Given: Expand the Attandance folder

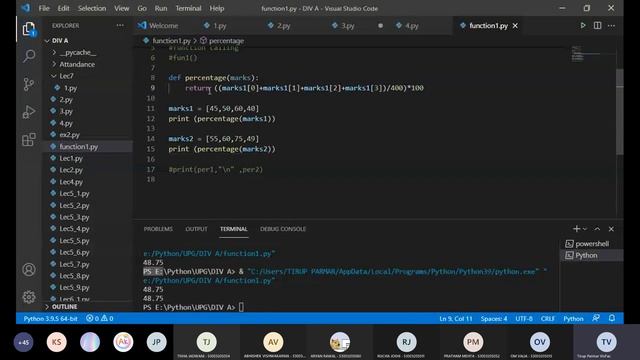Looking at the screenshot, I should tap(77, 64).
